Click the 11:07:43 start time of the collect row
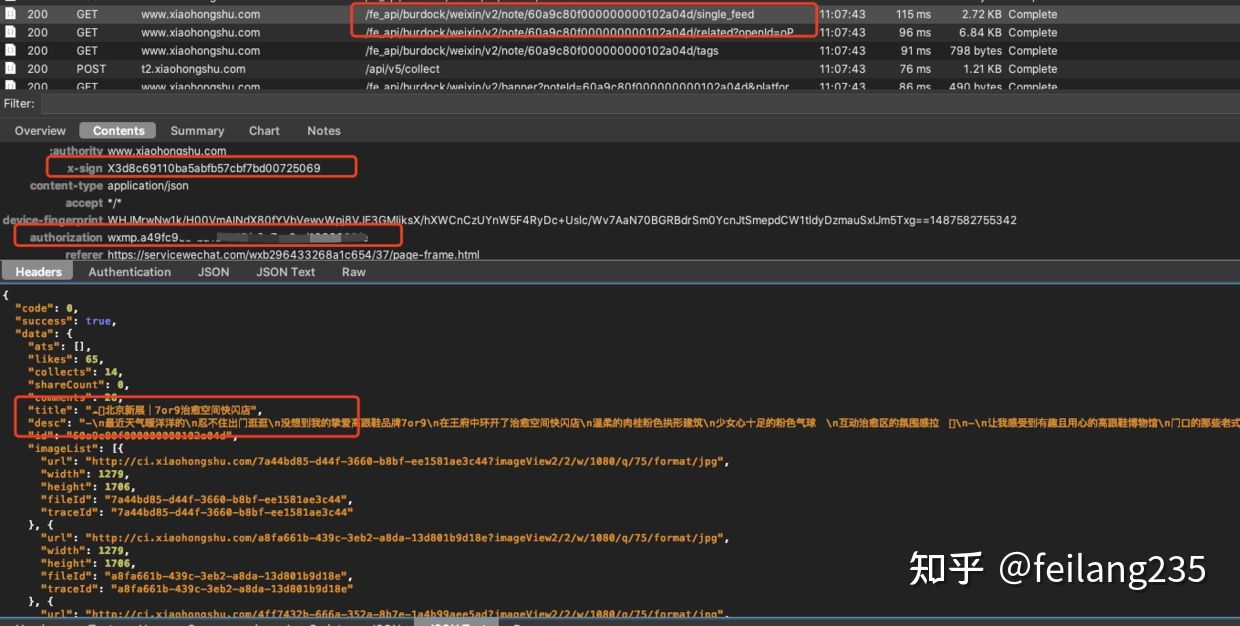 [x=842, y=69]
